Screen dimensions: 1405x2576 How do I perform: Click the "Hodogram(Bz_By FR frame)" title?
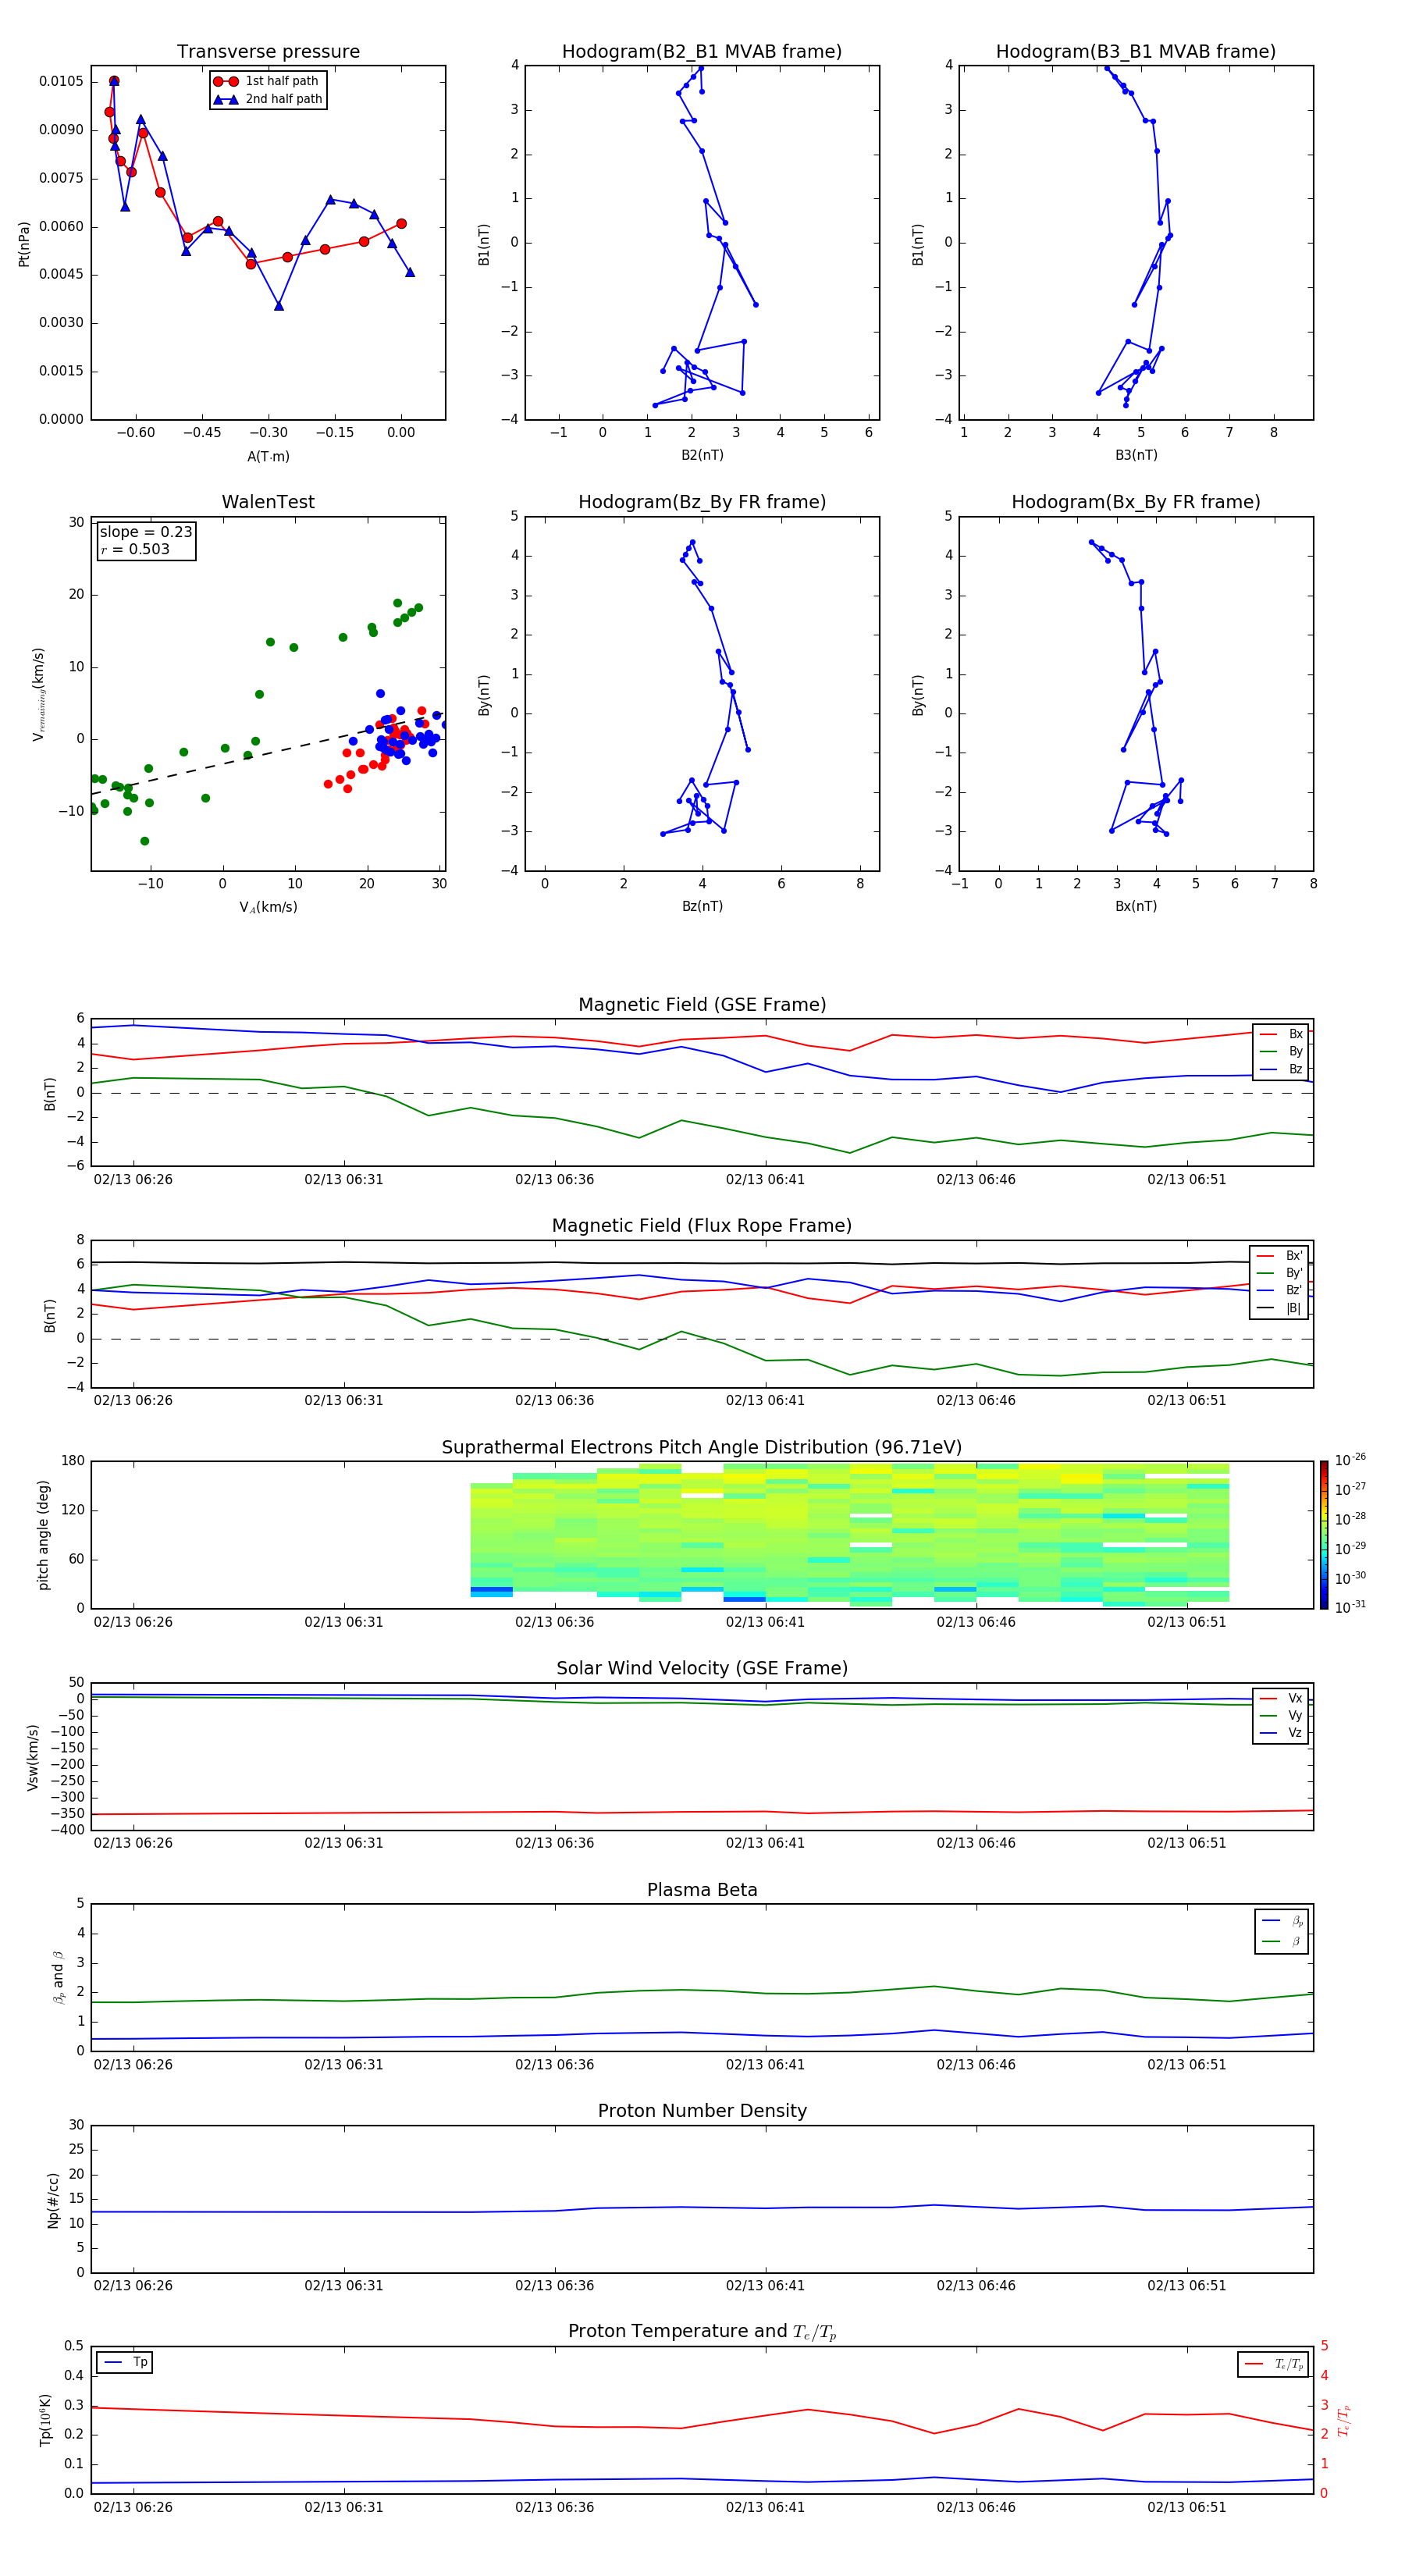(x=701, y=502)
